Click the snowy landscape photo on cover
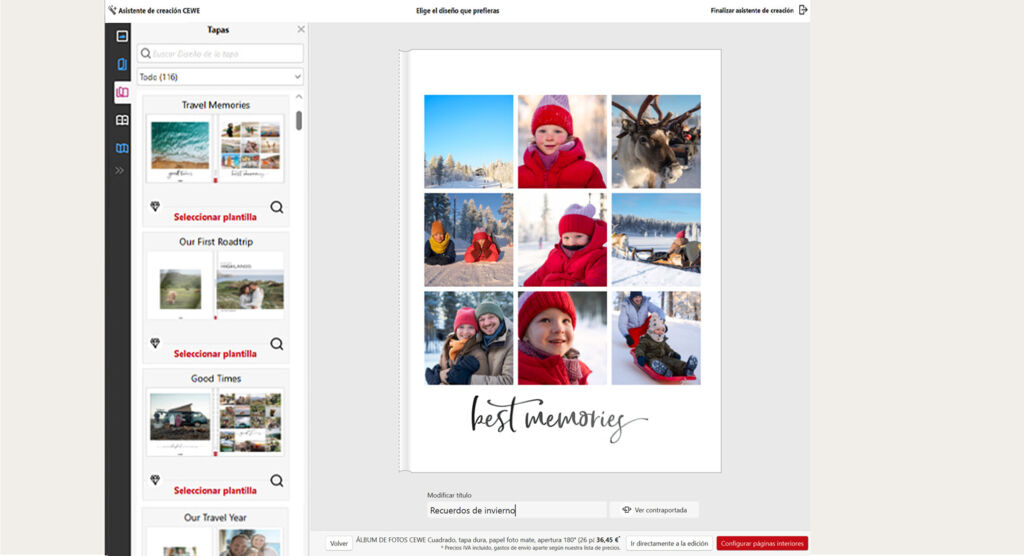Image resolution: width=1024 pixels, height=556 pixels. (x=468, y=142)
